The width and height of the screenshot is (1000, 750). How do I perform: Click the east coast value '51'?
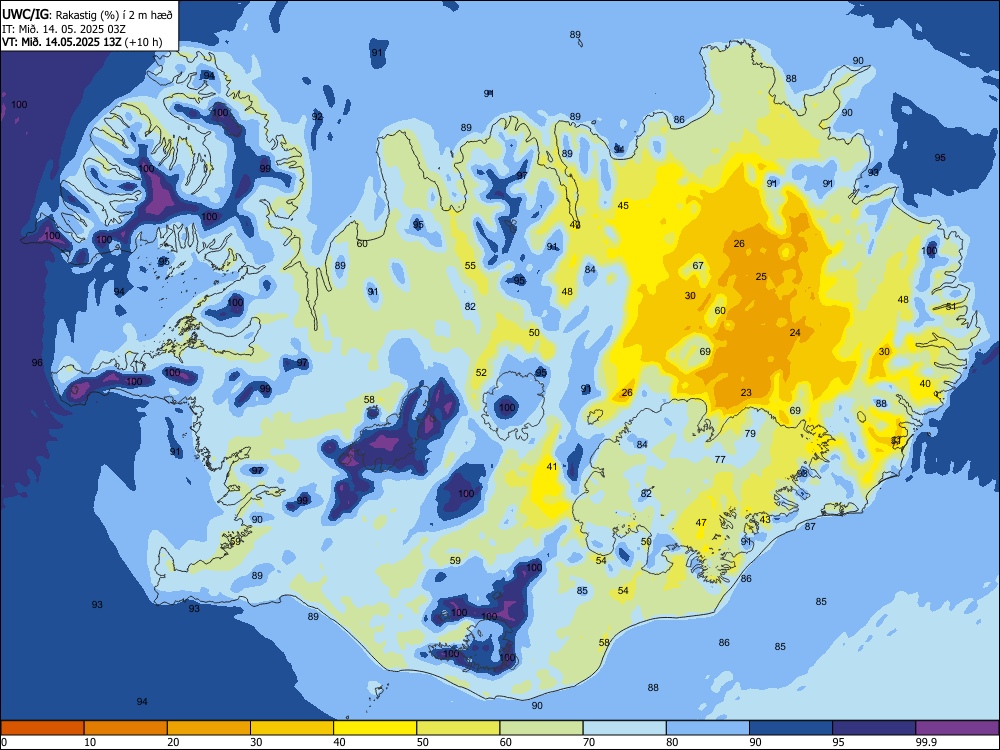pyautogui.click(x=951, y=306)
